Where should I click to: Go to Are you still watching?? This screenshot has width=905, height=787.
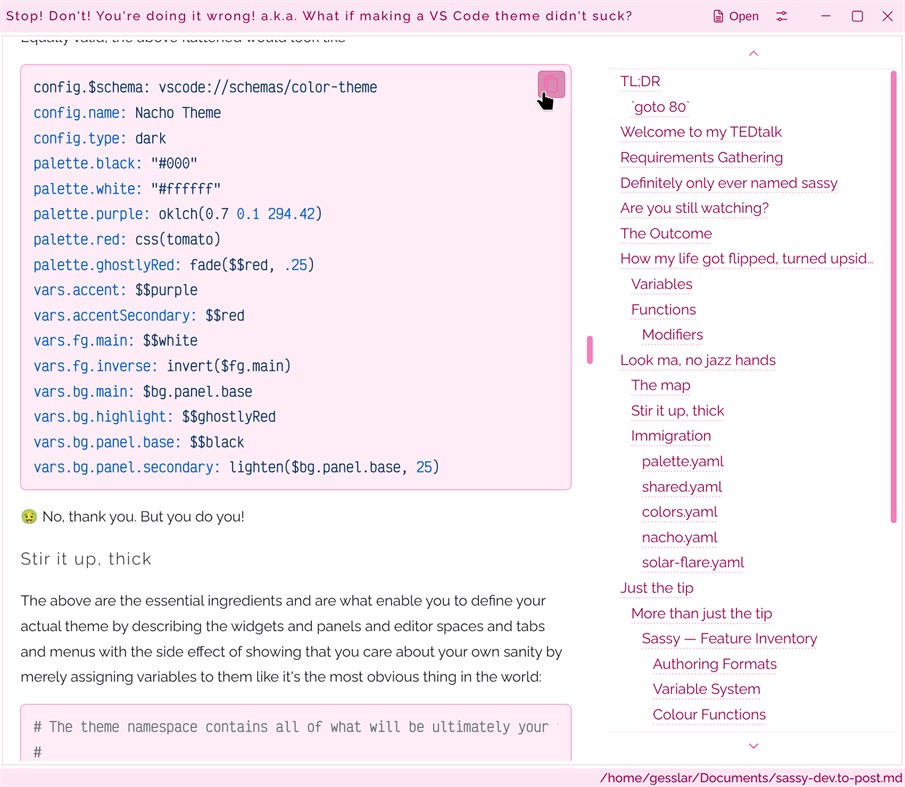[x=694, y=208]
